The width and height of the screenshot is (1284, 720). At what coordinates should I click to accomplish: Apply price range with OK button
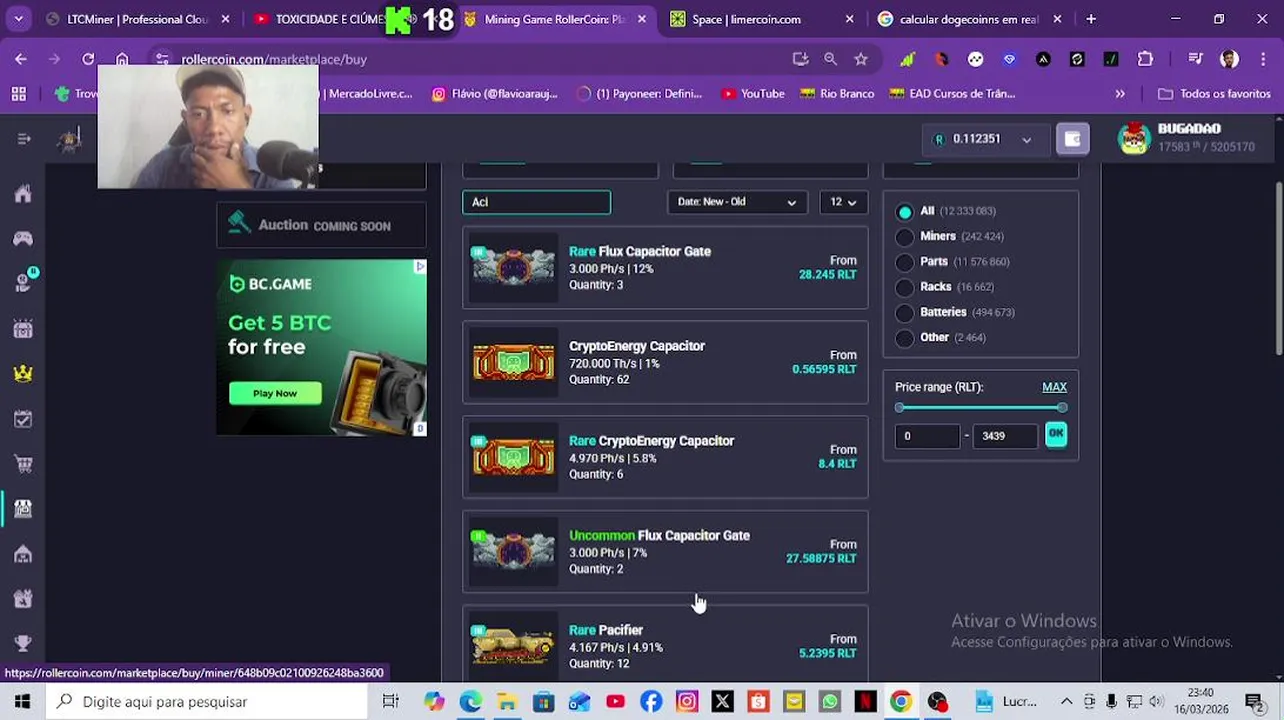1056,434
